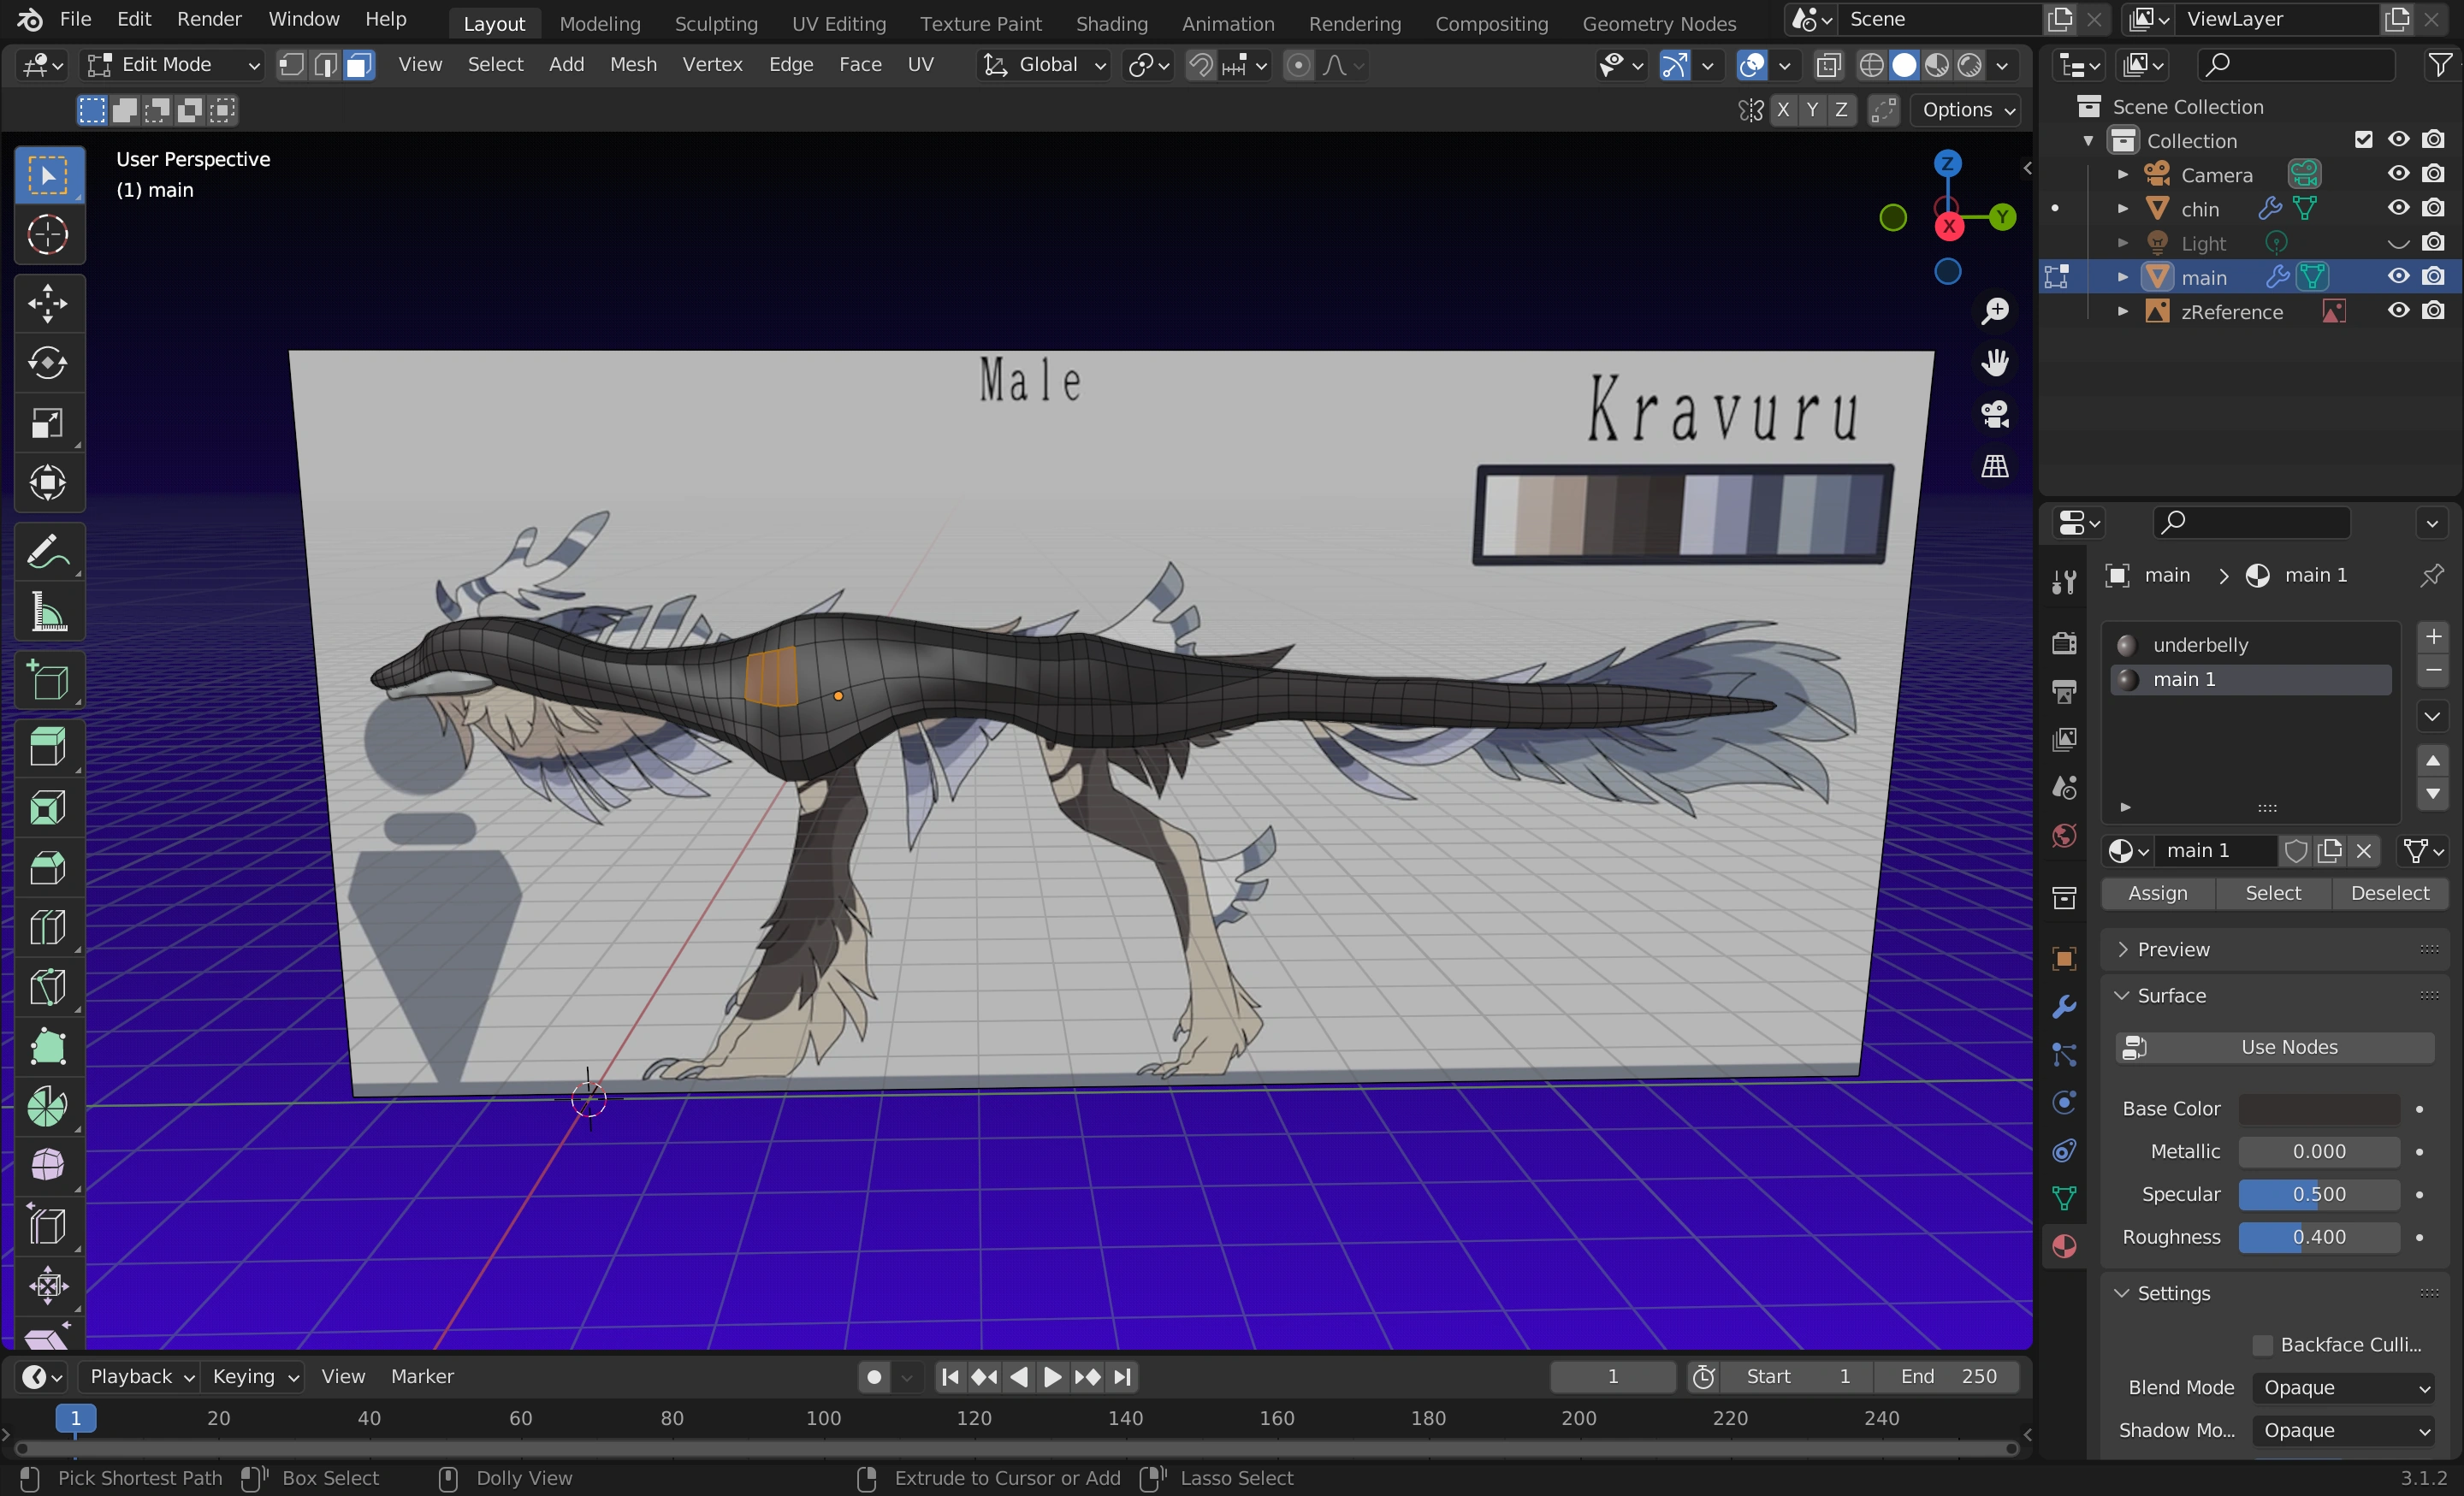
Task: Hide the Light object in viewport
Action: pyautogui.click(x=2398, y=242)
